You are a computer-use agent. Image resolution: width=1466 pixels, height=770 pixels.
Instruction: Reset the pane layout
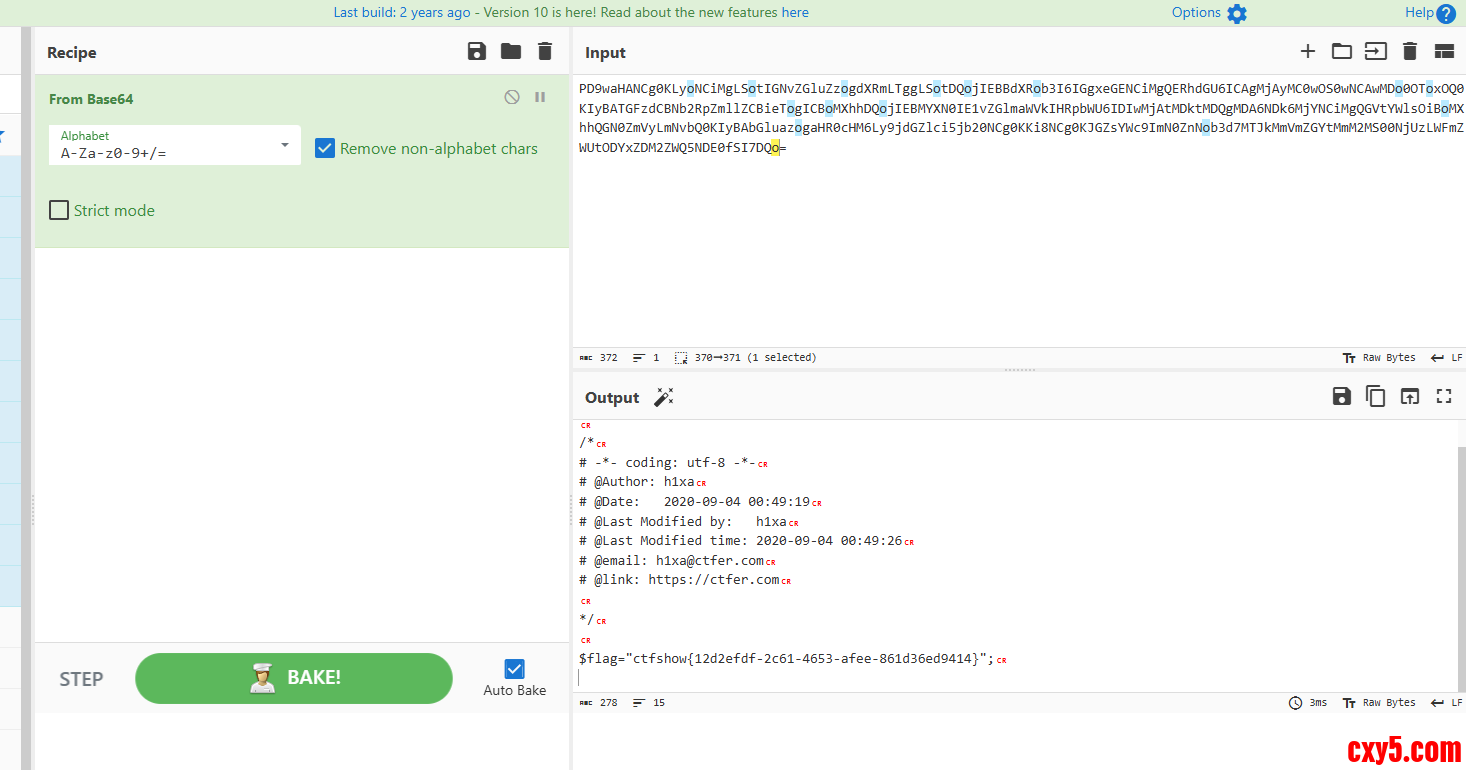click(x=1444, y=52)
